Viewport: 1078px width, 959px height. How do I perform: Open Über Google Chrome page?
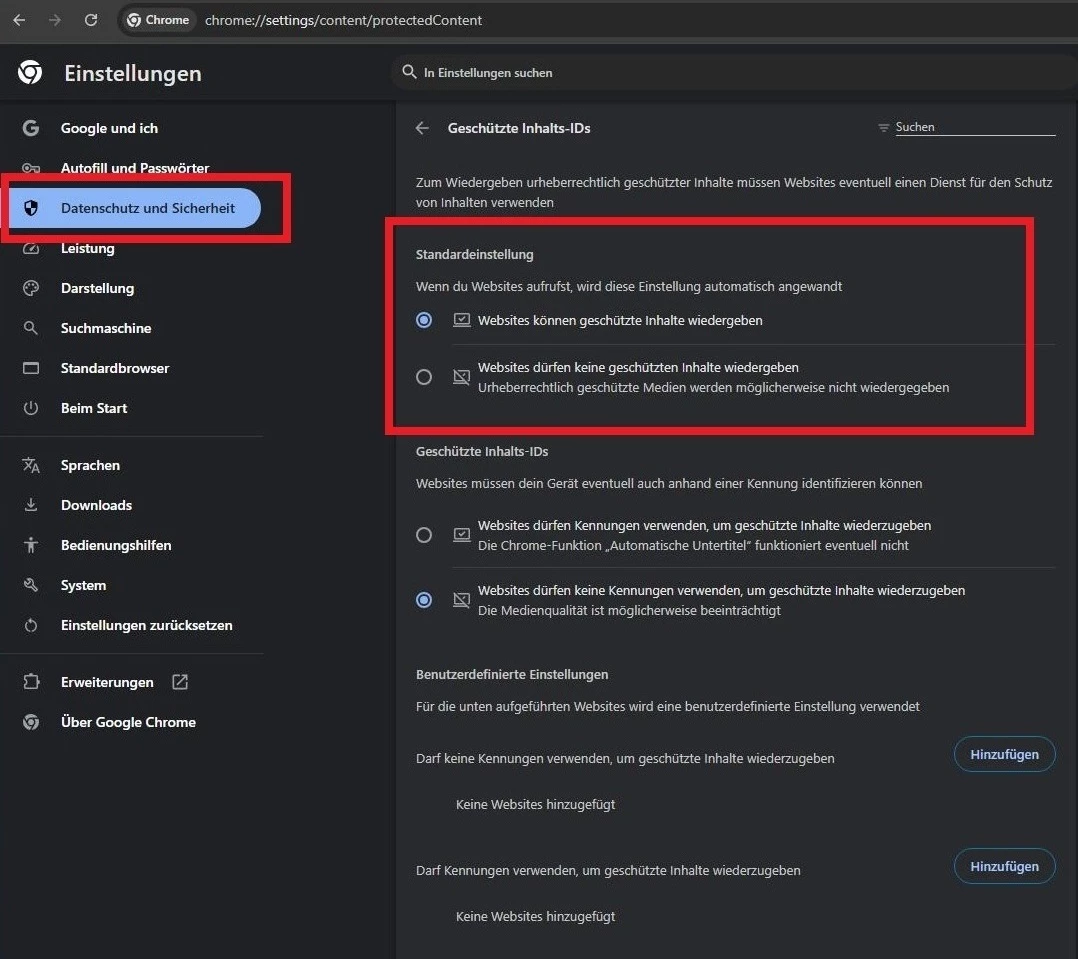pyautogui.click(x=131, y=722)
